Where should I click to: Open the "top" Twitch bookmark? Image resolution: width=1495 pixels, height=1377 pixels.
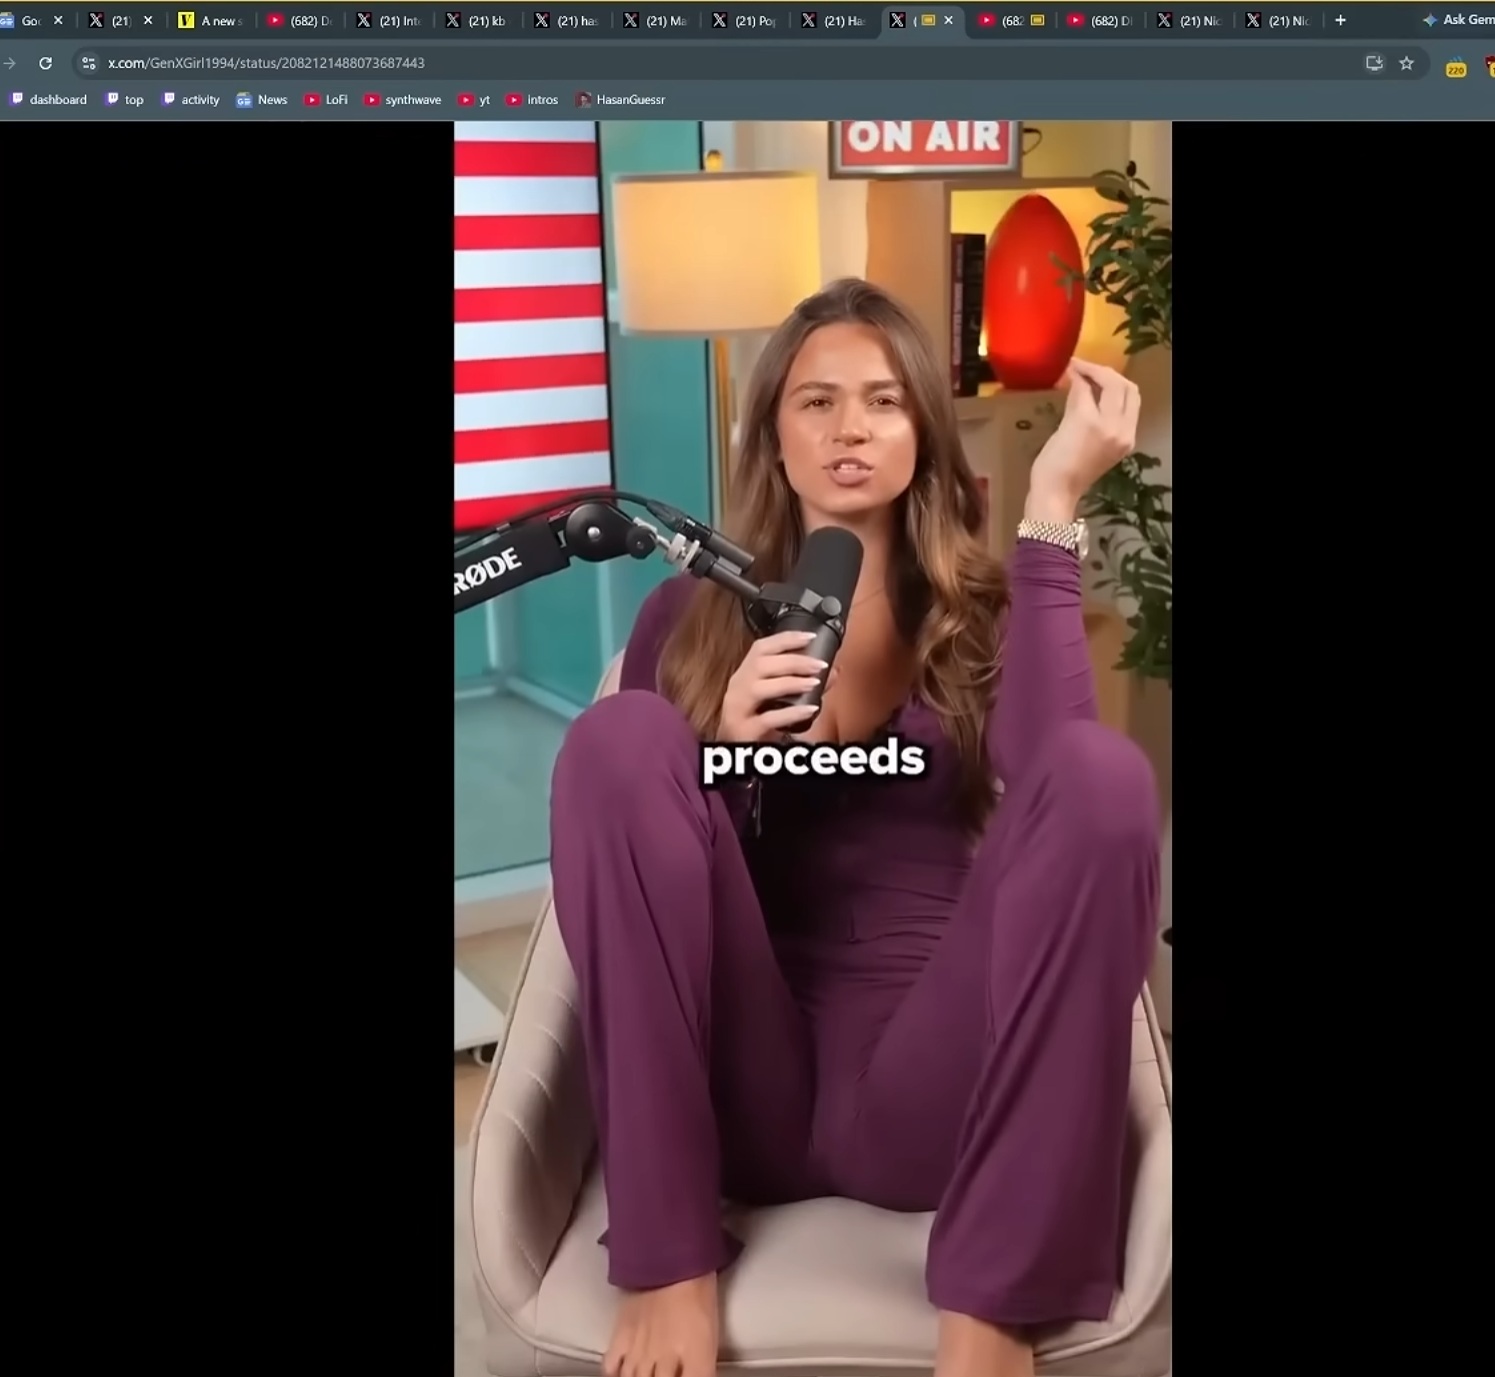point(125,100)
